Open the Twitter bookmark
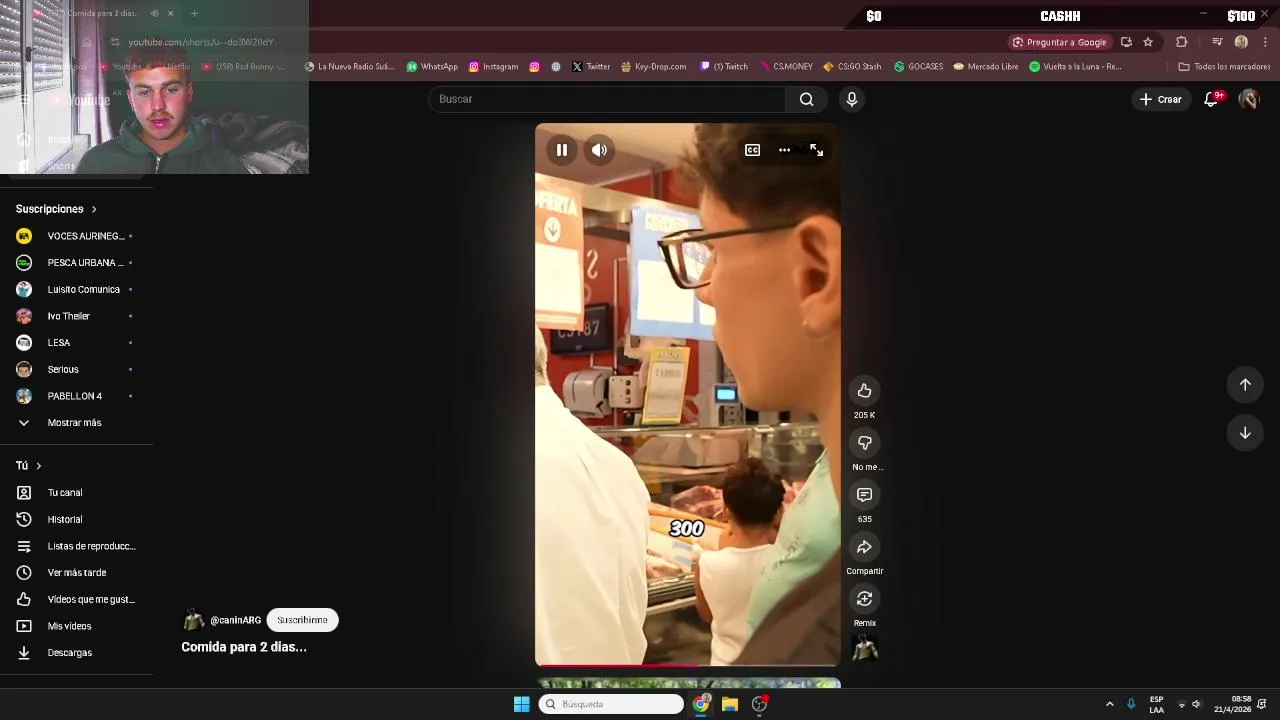 pos(591,67)
